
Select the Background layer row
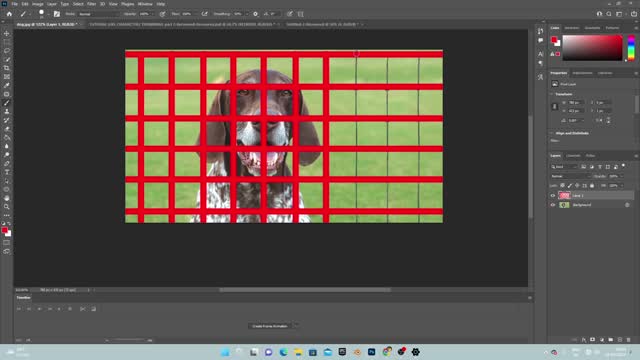point(591,205)
